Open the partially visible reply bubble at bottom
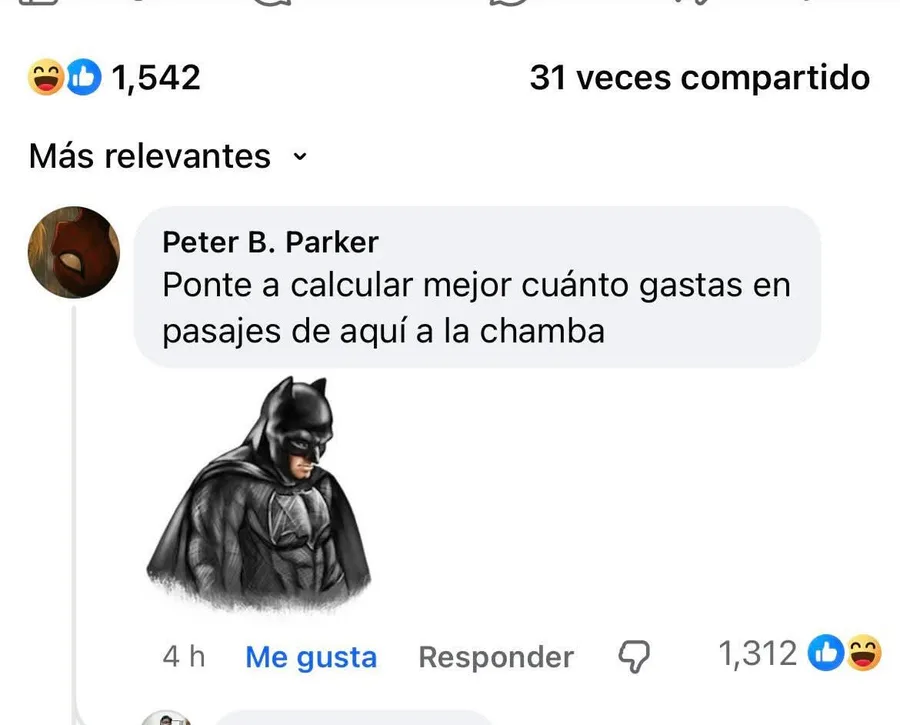The height and width of the screenshot is (725, 900). tap(353, 718)
